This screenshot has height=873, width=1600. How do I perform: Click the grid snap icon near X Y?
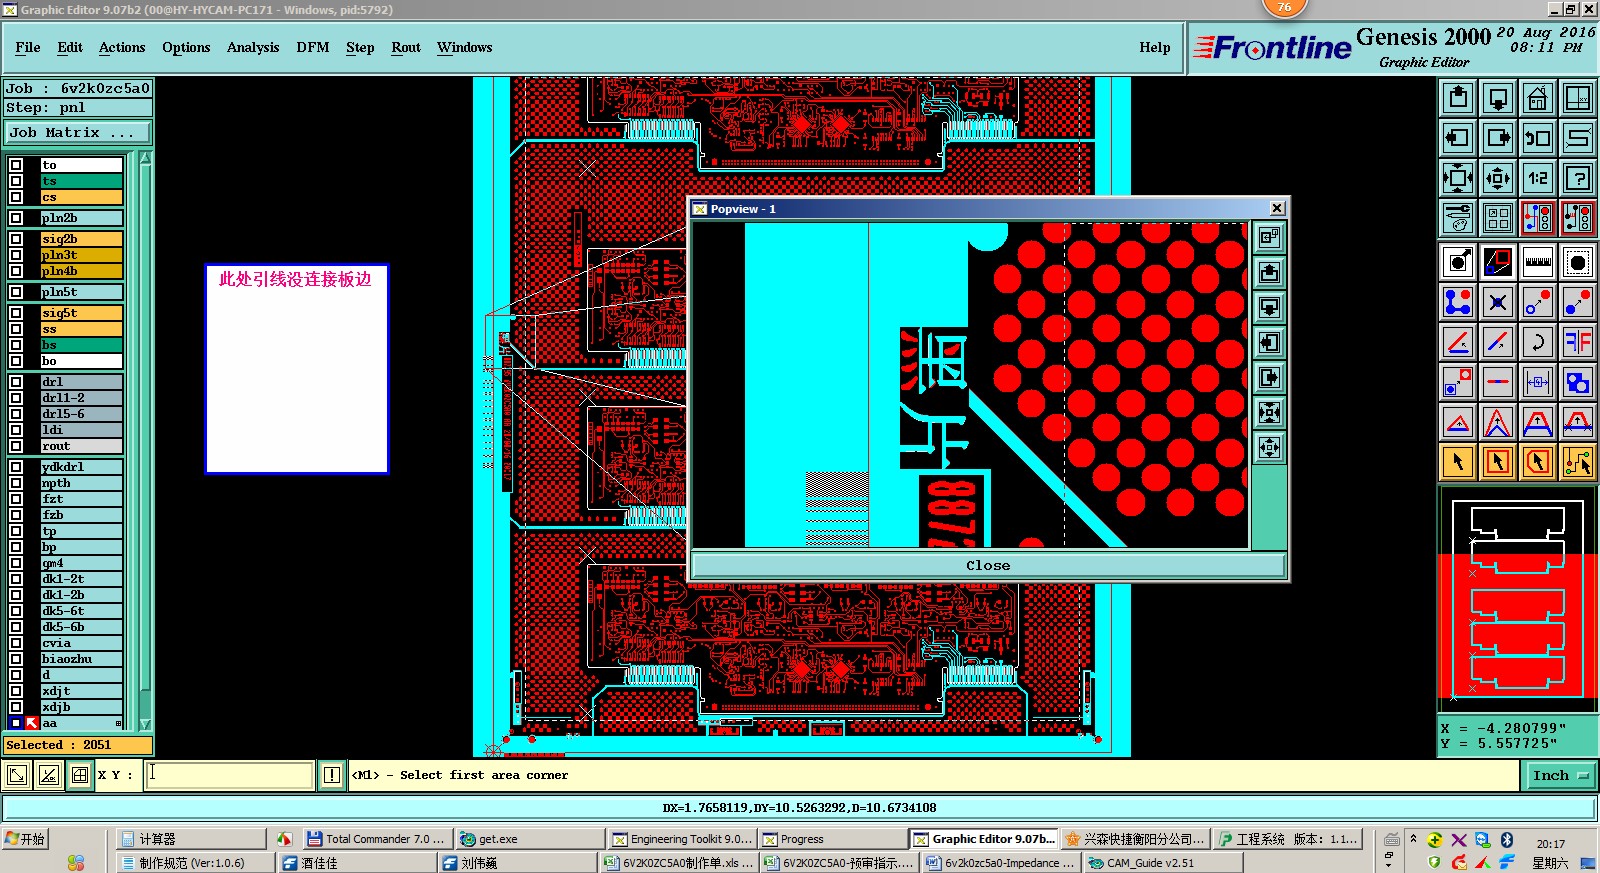[x=80, y=775]
